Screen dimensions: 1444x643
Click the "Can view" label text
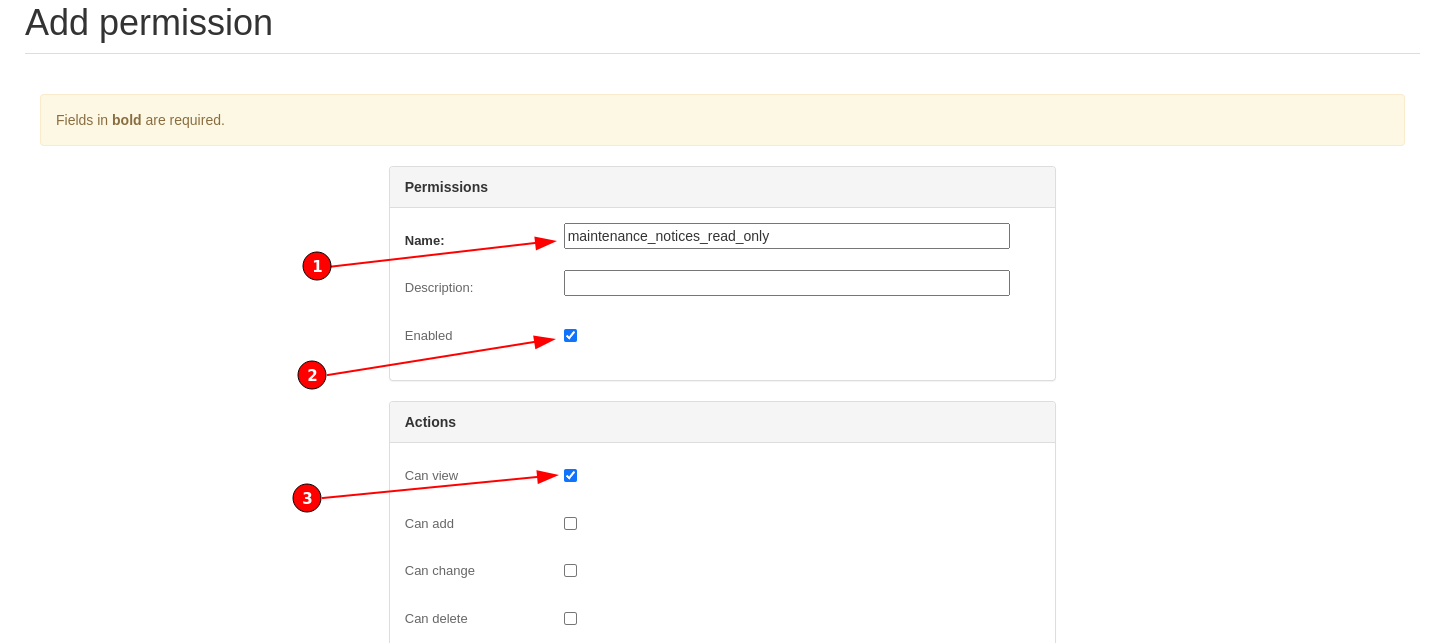pos(431,475)
